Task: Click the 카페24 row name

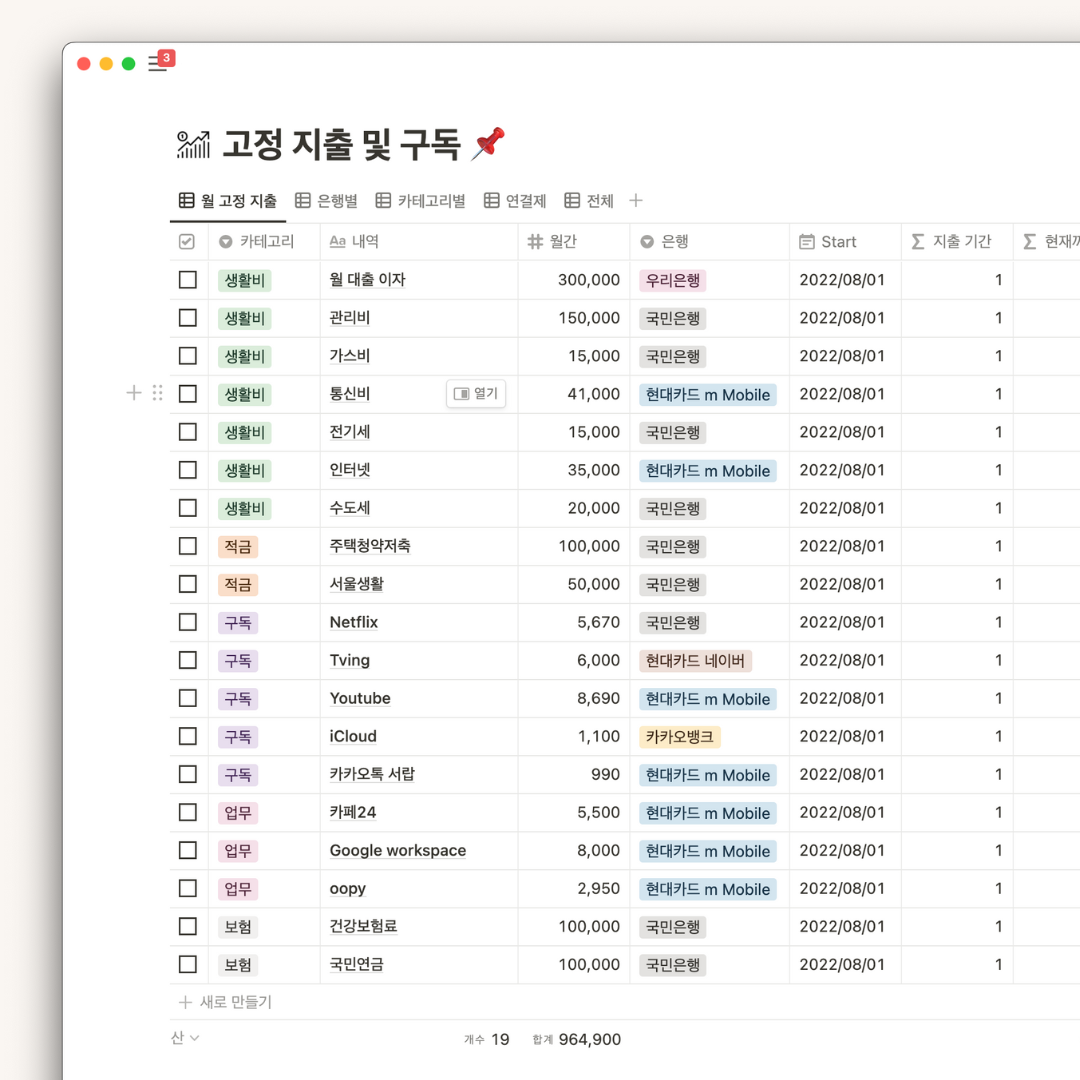Action: pyautogui.click(x=353, y=813)
